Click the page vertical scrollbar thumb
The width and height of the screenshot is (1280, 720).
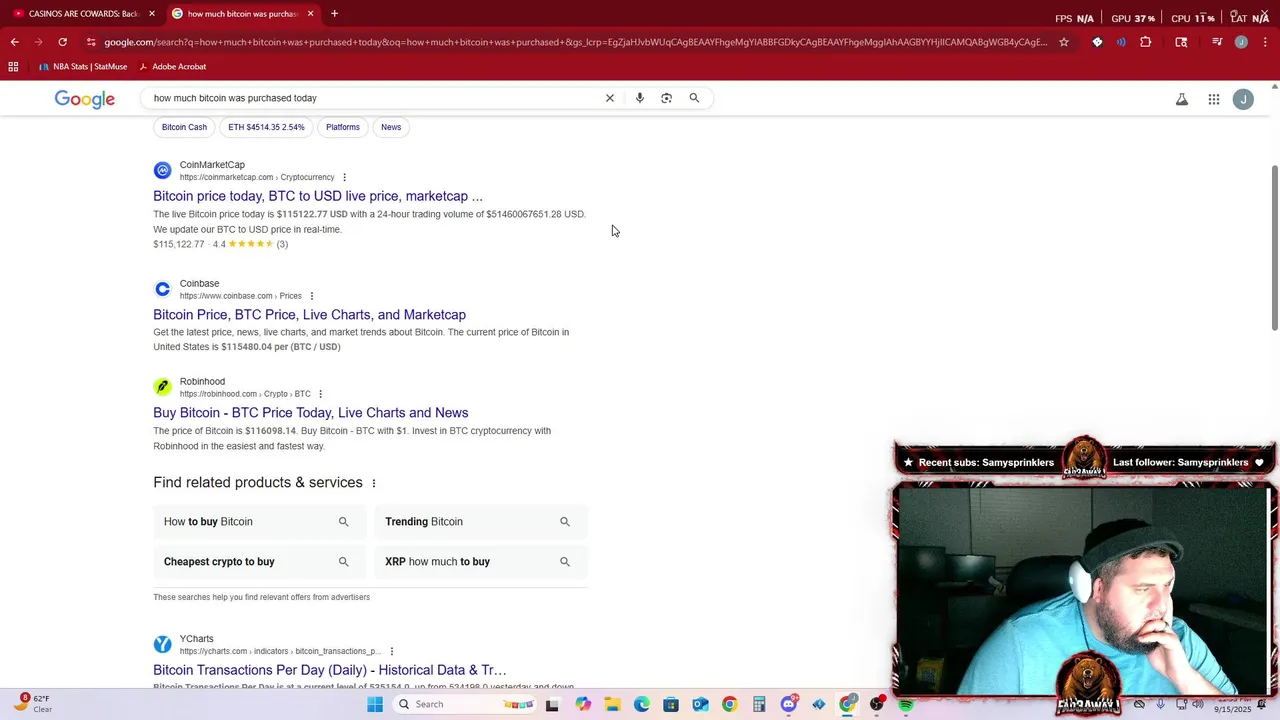(x=1274, y=248)
